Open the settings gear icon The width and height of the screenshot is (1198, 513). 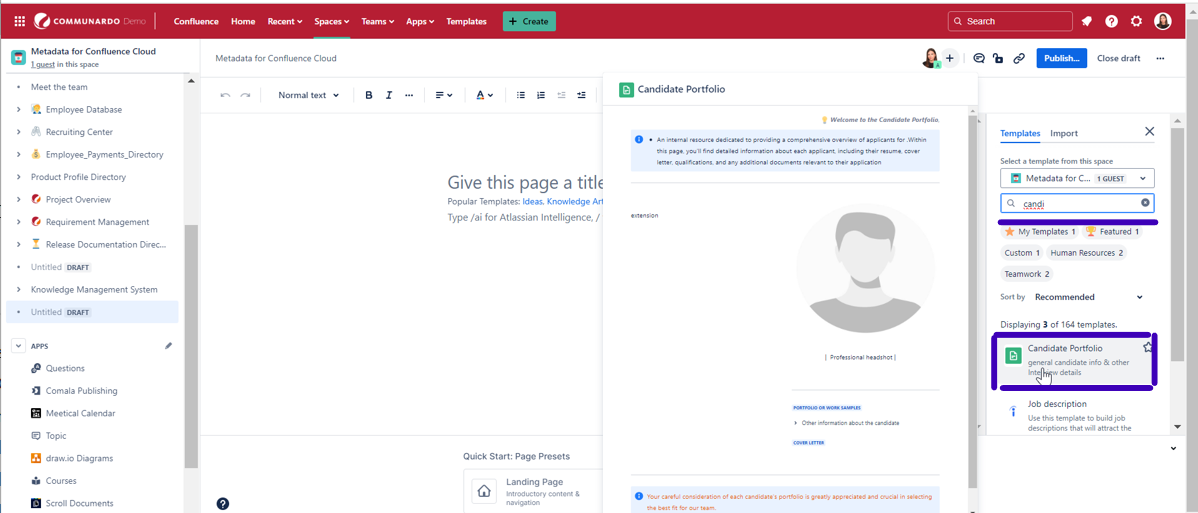point(1136,21)
